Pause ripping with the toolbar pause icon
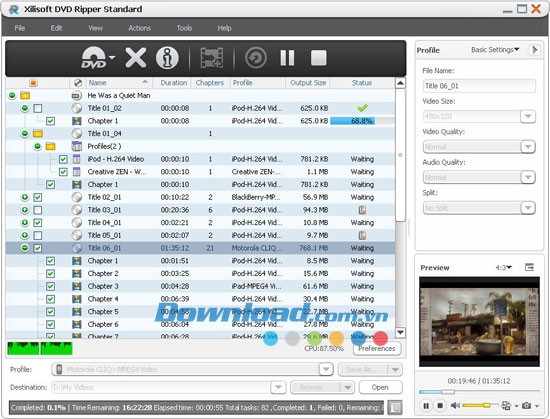Screen dimensions: 550x419 coord(287,58)
